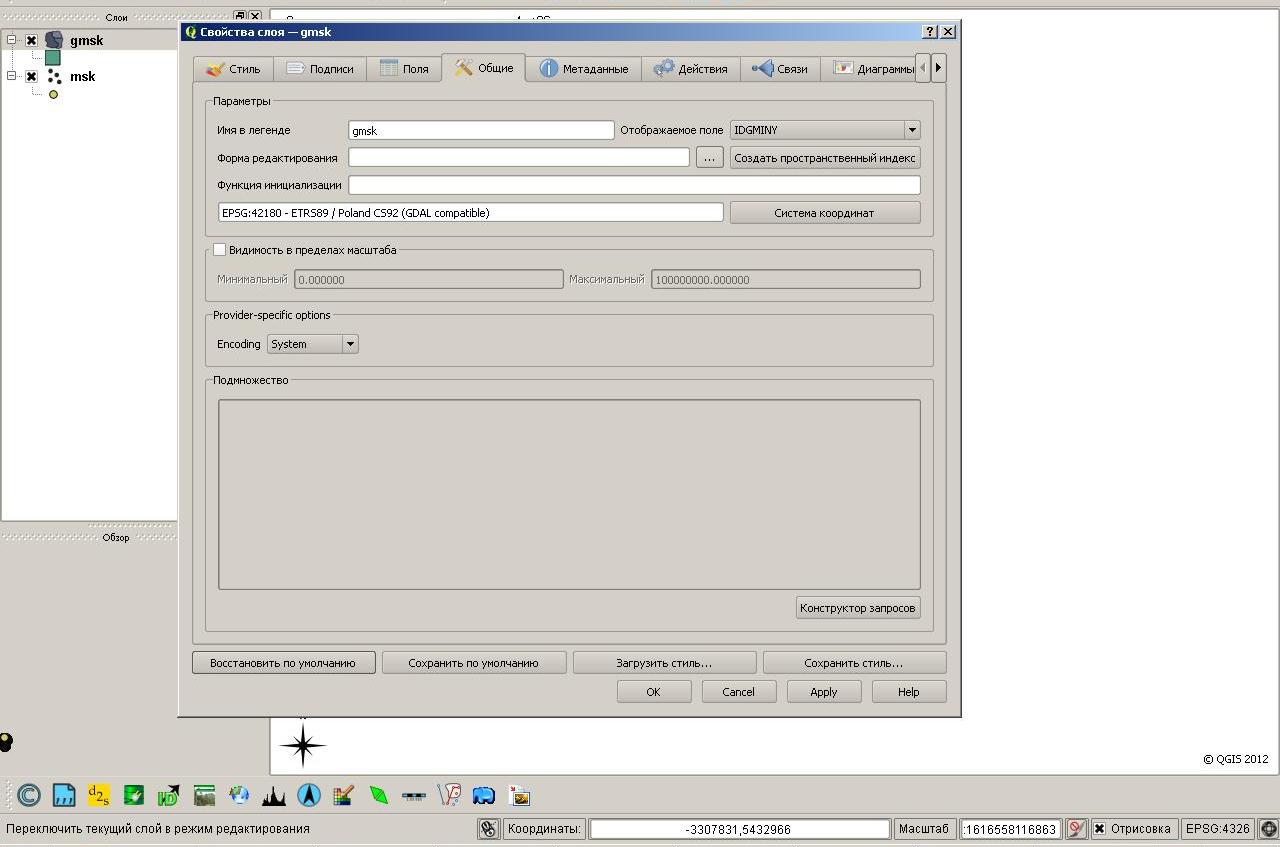Click the Help button
The height and width of the screenshot is (847, 1280).
click(x=909, y=692)
